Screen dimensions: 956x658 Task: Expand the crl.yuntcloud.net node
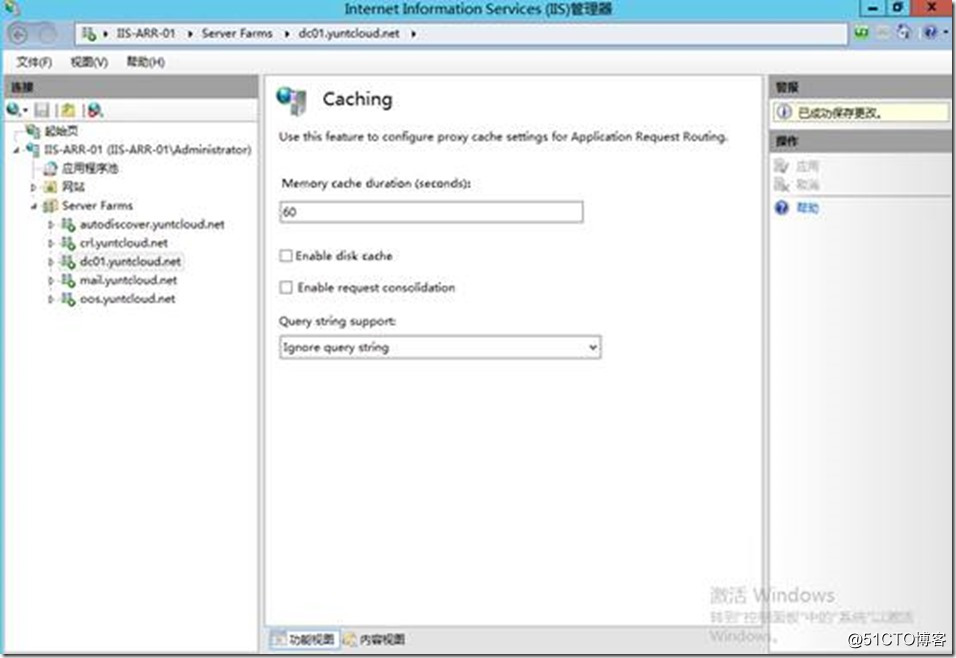(x=51, y=243)
